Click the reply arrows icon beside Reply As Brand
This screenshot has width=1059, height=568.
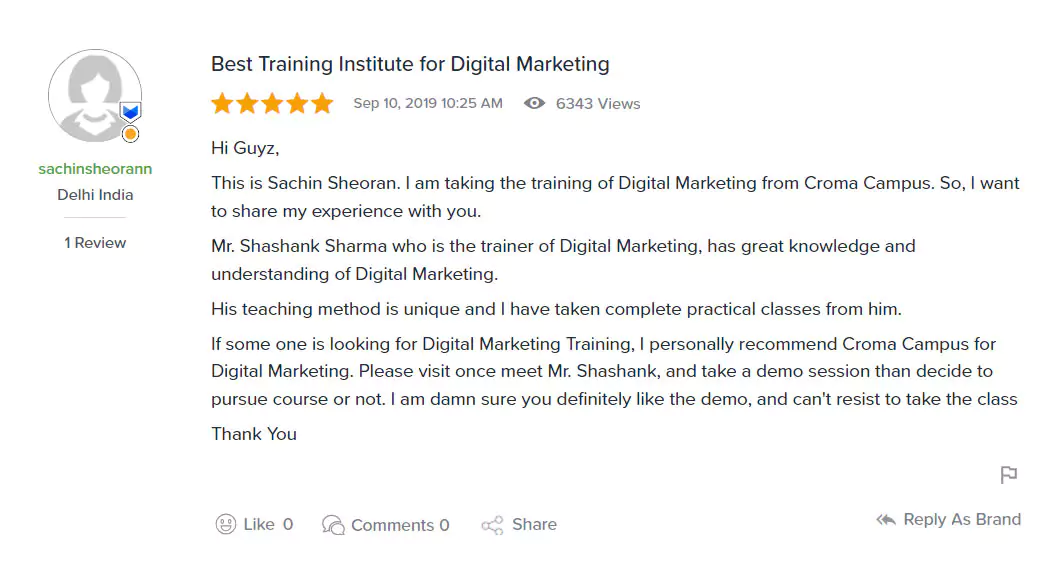point(885,520)
